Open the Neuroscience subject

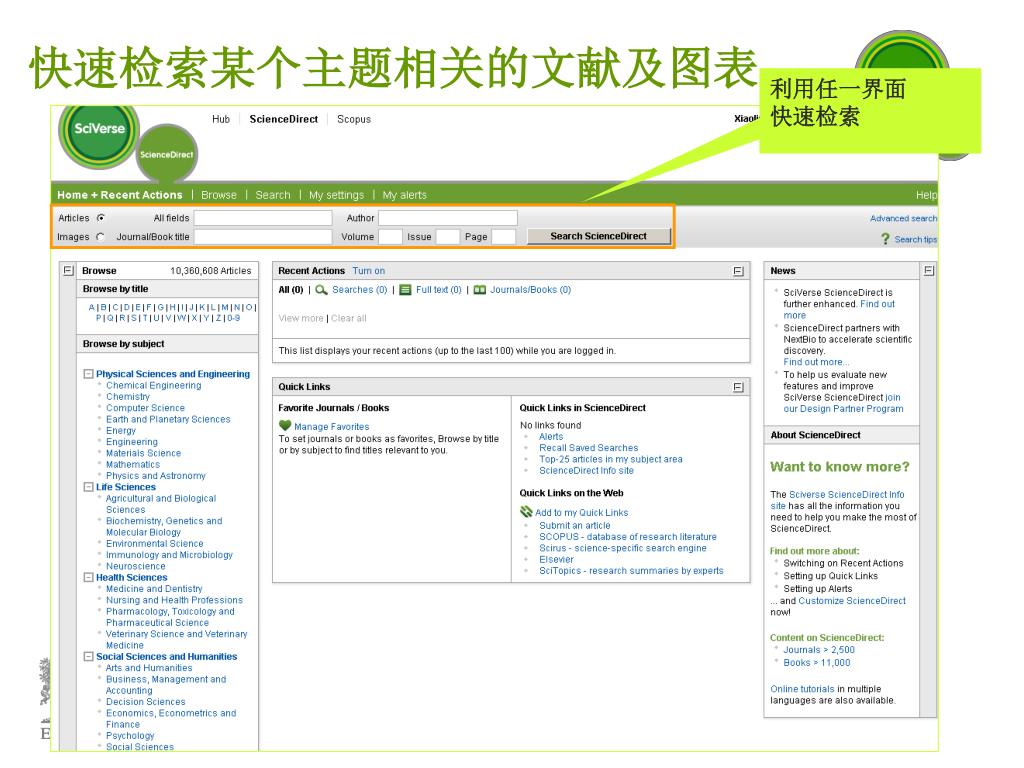point(136,566)
